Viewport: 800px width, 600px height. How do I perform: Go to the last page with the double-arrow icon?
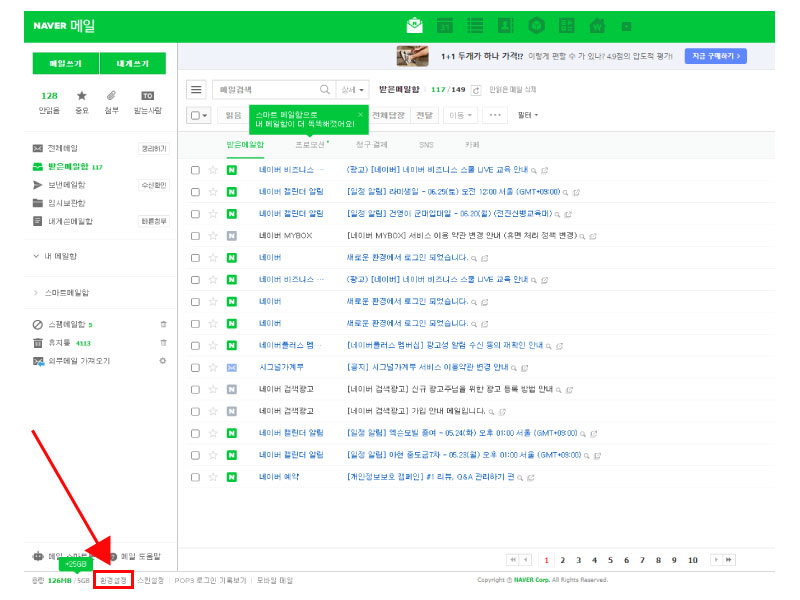pos(729,560)
